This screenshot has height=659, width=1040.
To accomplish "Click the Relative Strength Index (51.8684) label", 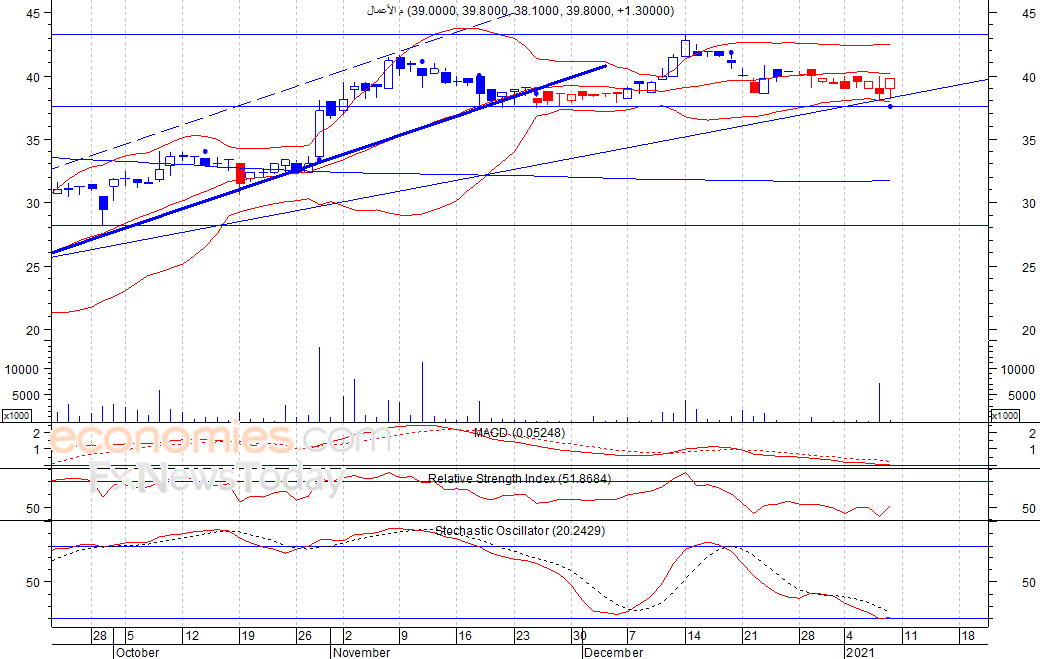I will coord(519,479).
